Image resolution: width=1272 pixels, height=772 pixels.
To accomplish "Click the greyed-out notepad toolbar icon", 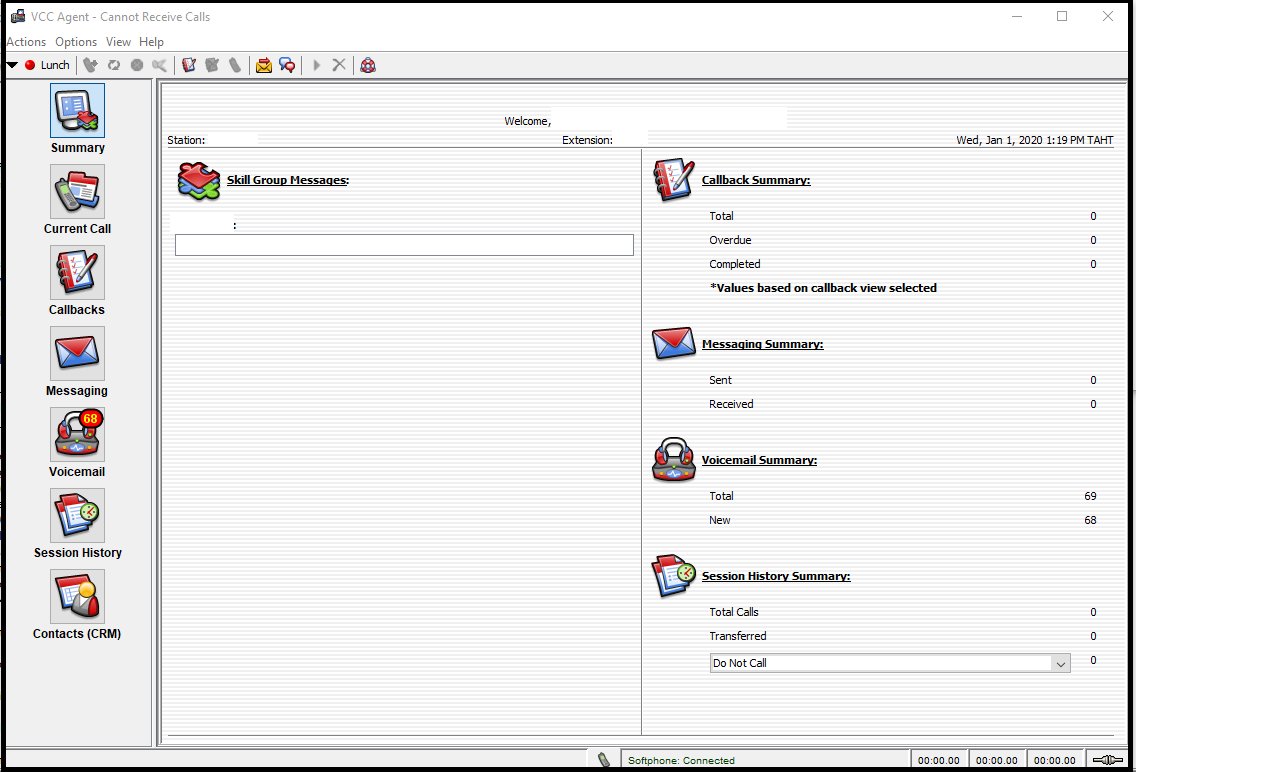I will (212, 65).
